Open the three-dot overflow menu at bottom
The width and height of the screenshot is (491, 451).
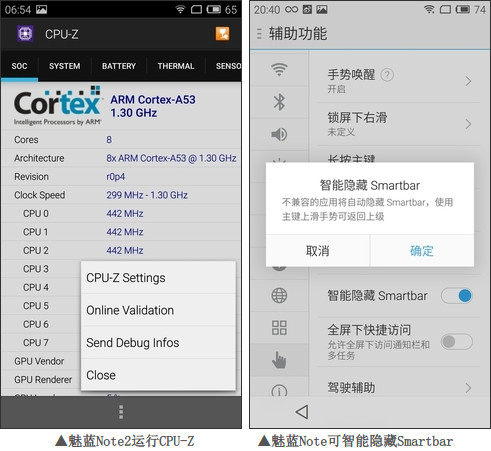(121, 412)
